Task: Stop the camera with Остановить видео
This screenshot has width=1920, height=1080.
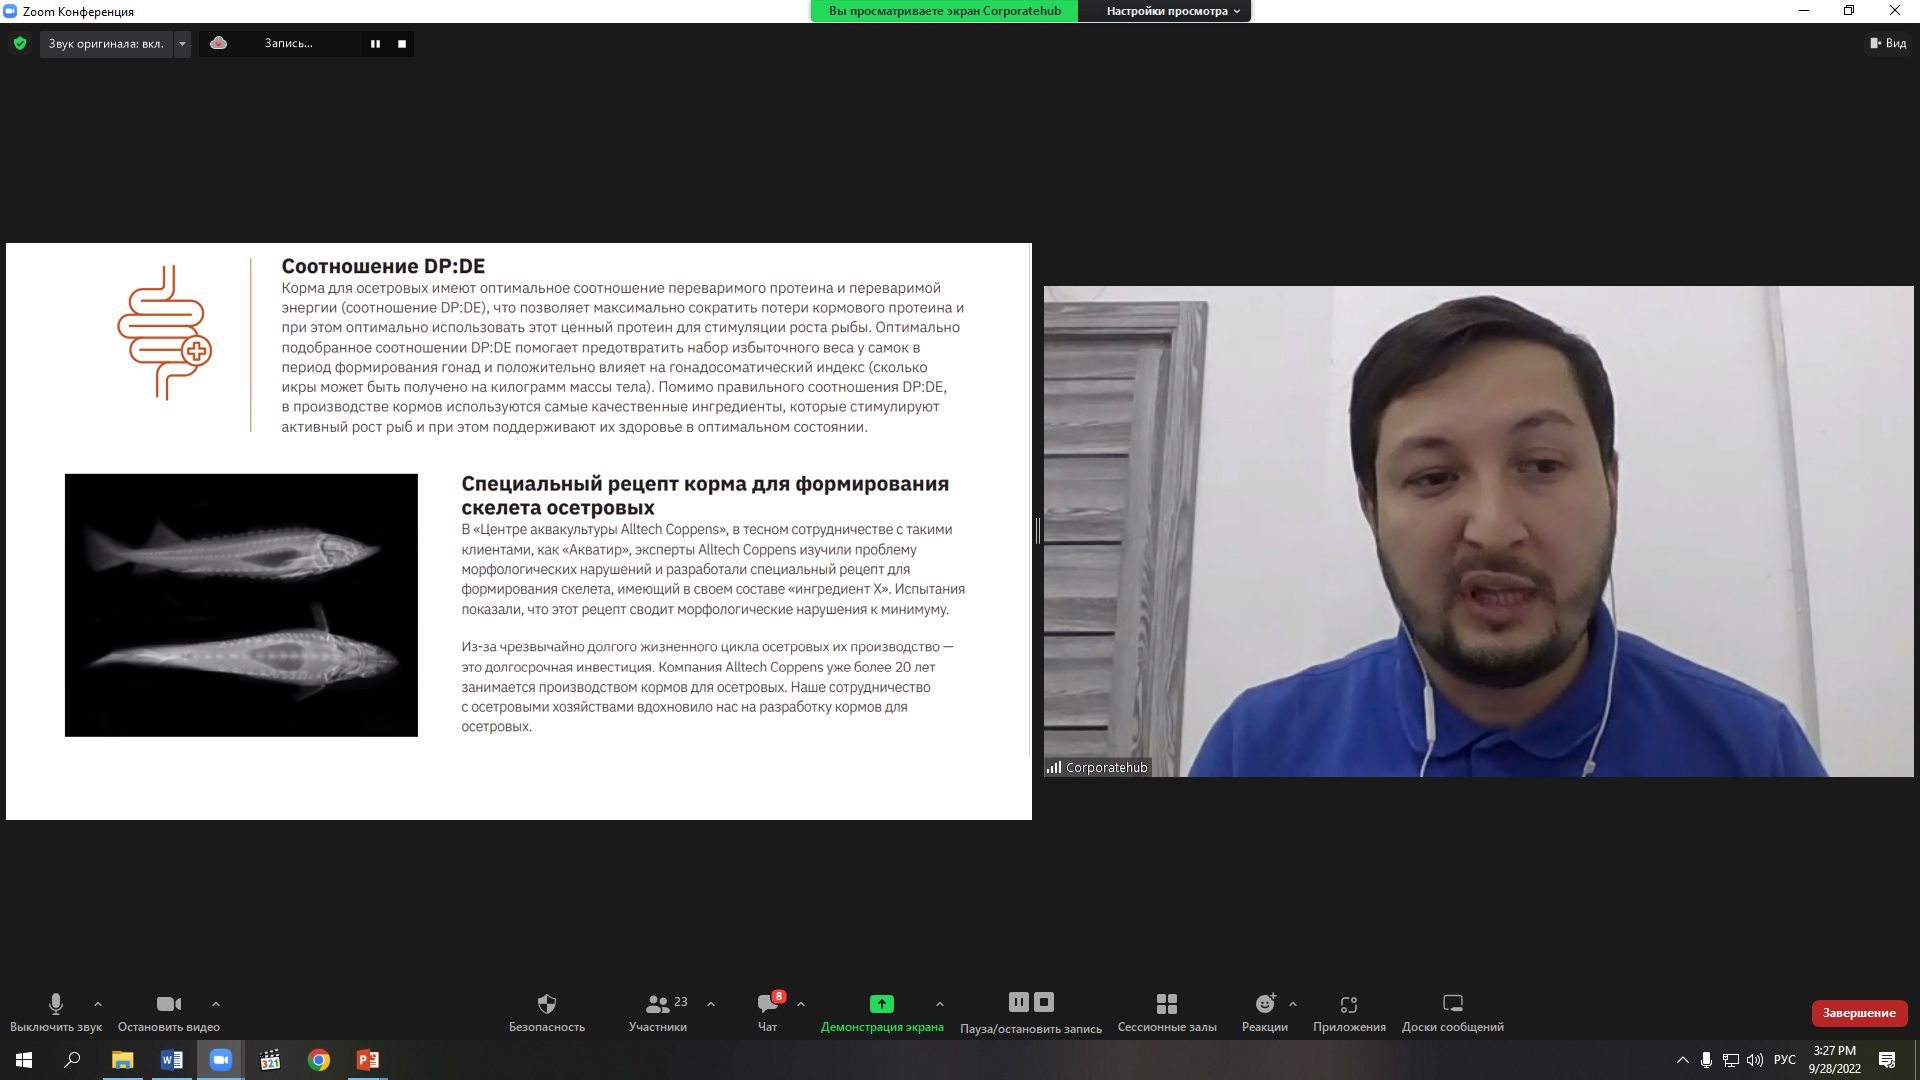Action: pos(169,1012)
